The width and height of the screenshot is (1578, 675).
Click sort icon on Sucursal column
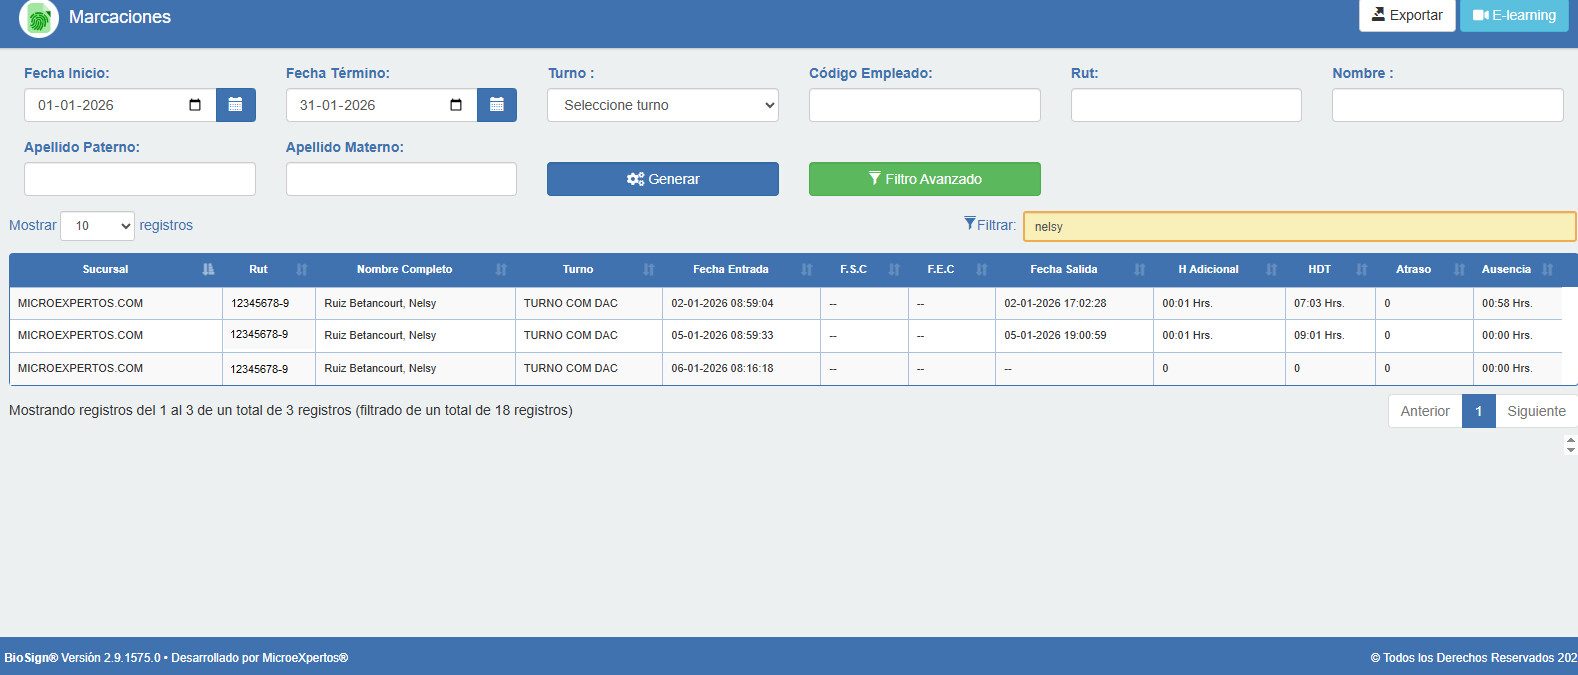208,269
